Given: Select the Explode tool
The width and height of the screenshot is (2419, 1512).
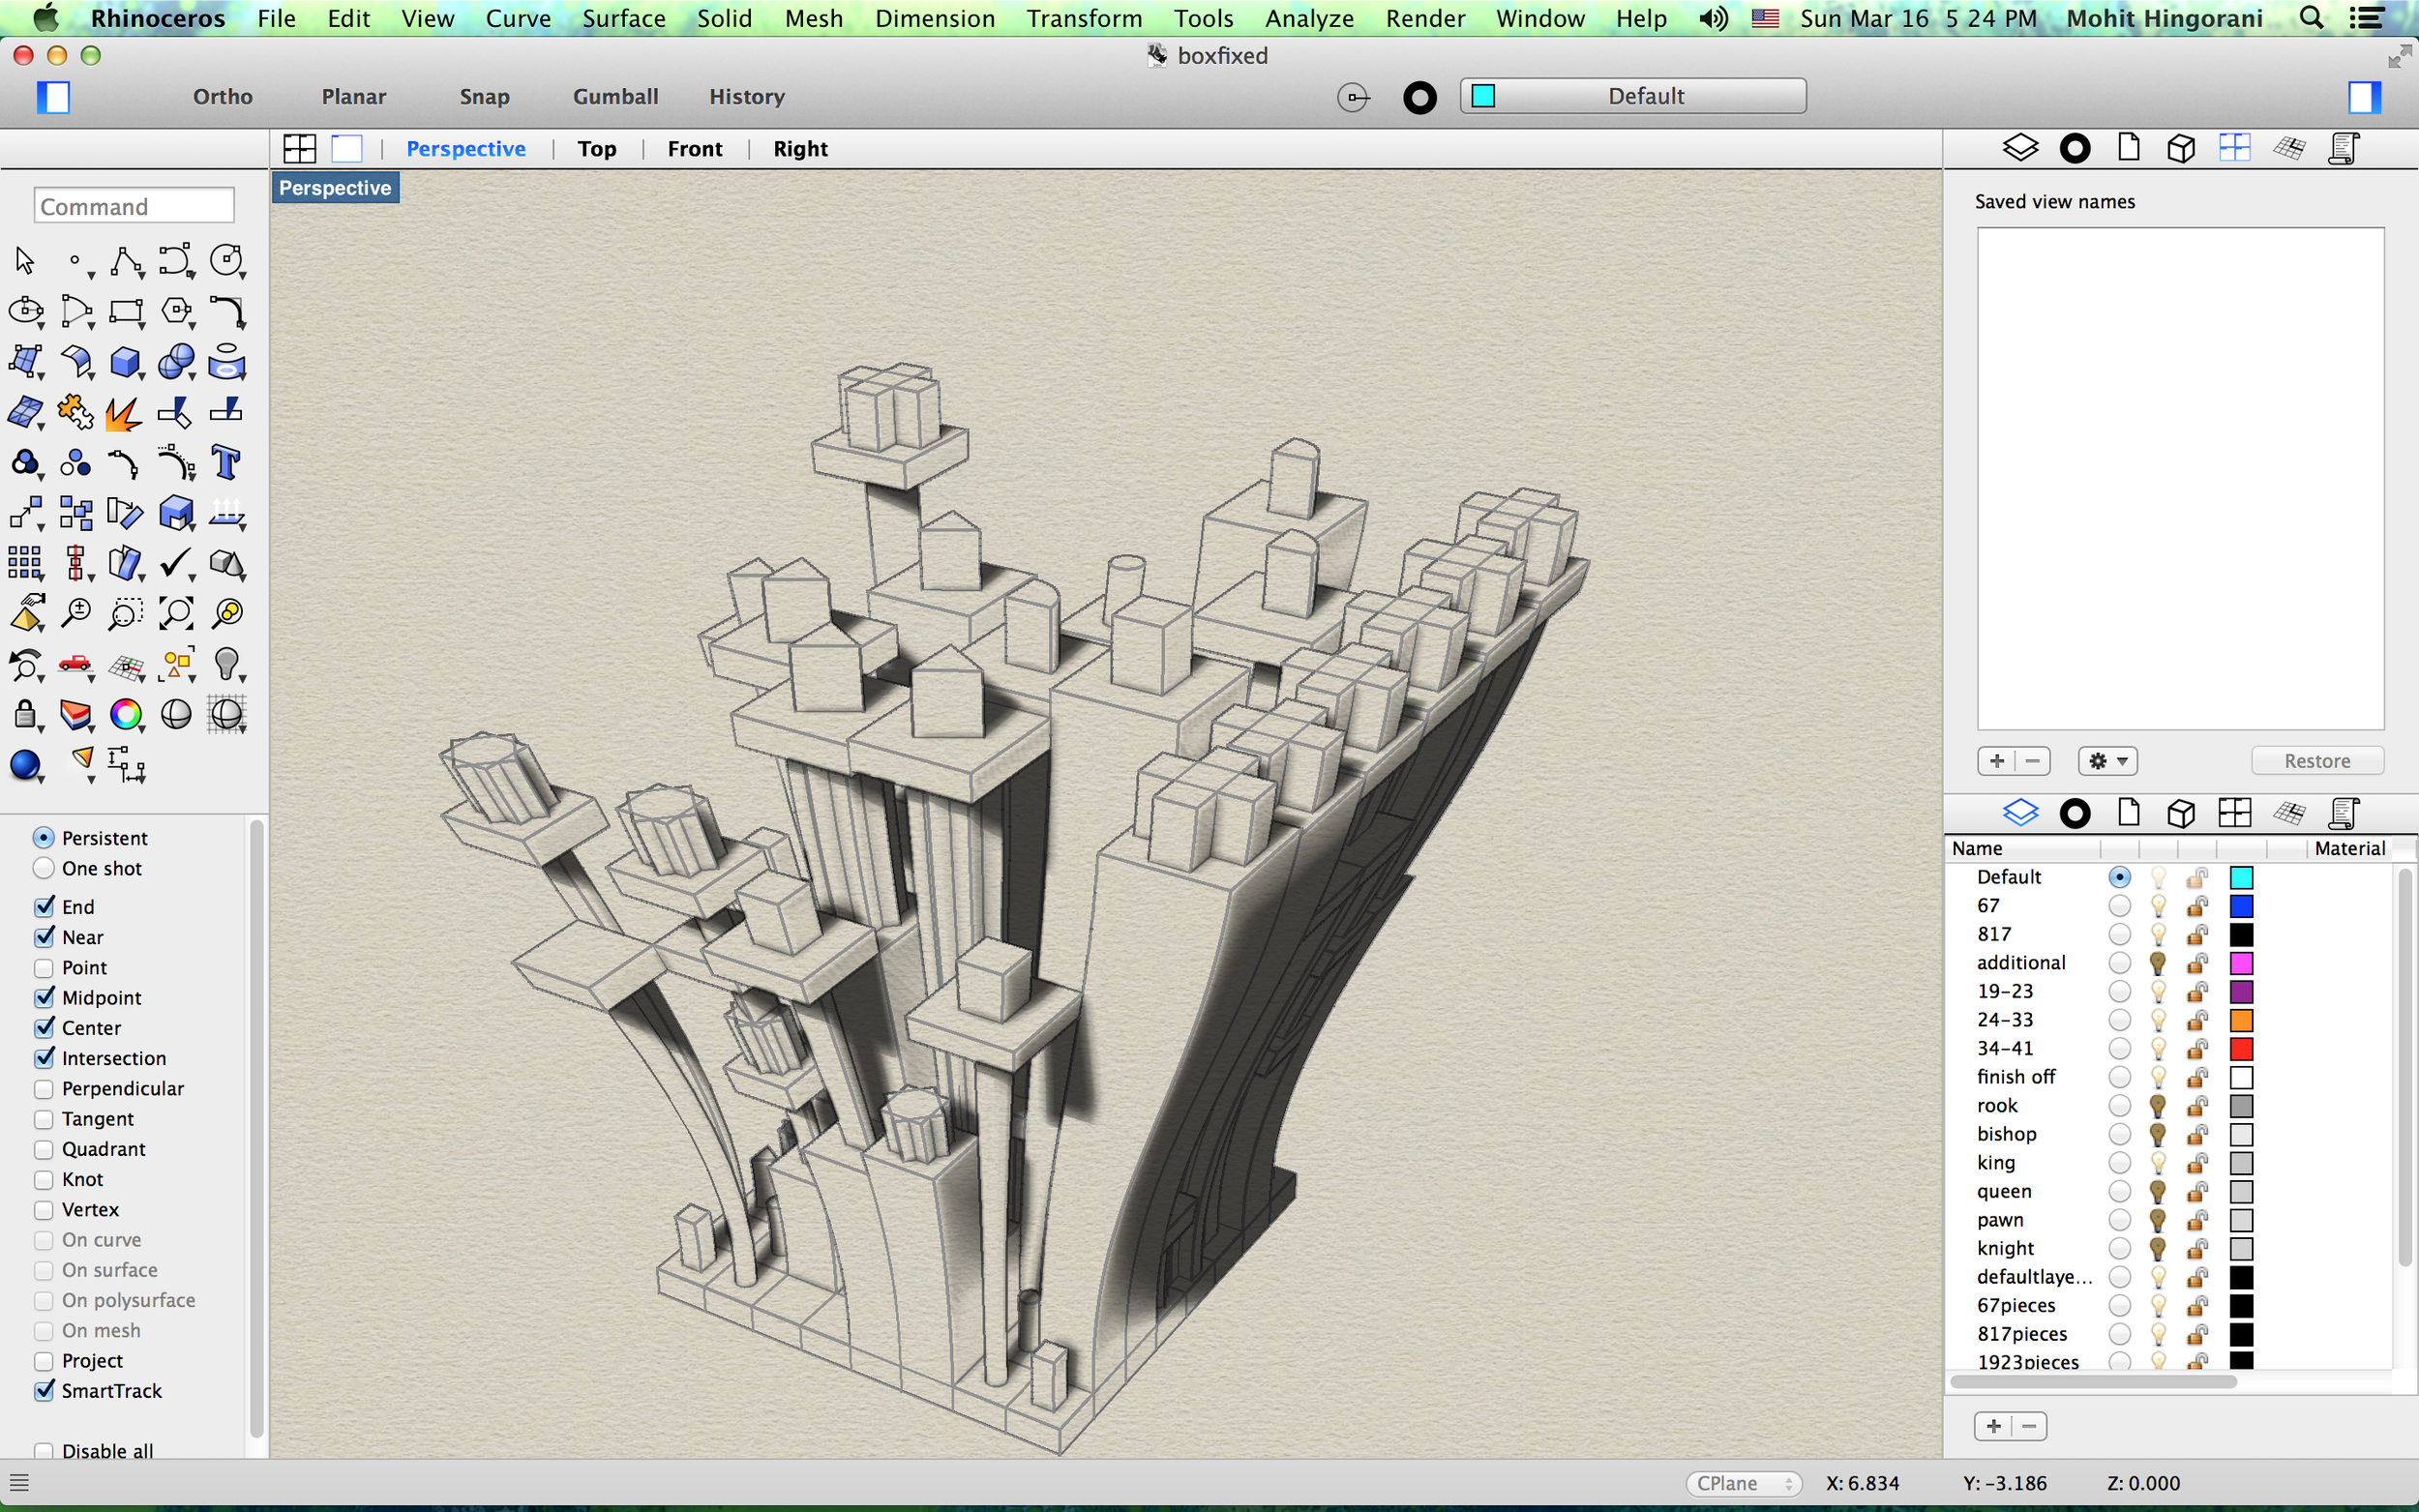Looking at the screenshot, I should coord(126,412).
